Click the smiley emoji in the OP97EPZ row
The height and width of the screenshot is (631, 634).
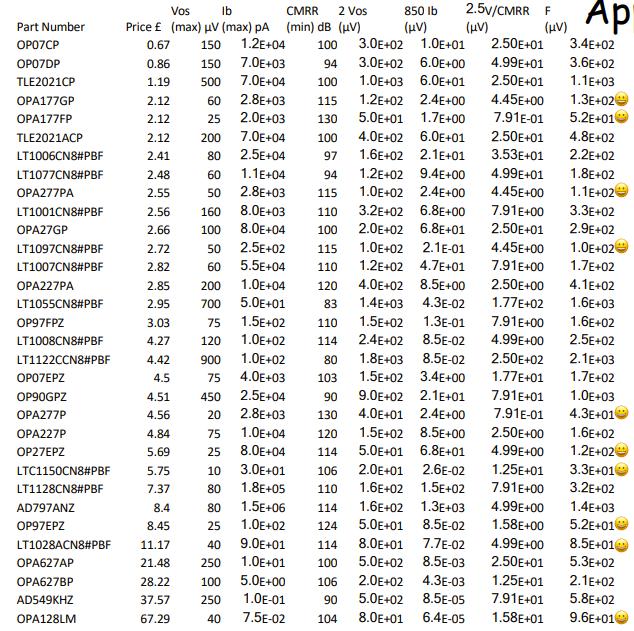[x=622, y=524]
